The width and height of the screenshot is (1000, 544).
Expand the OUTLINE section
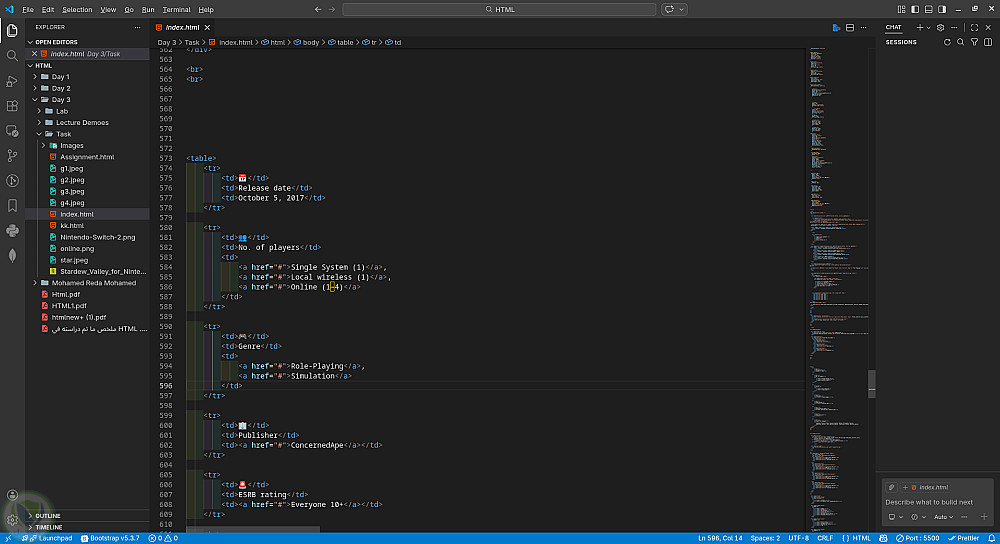pos(48,516)
